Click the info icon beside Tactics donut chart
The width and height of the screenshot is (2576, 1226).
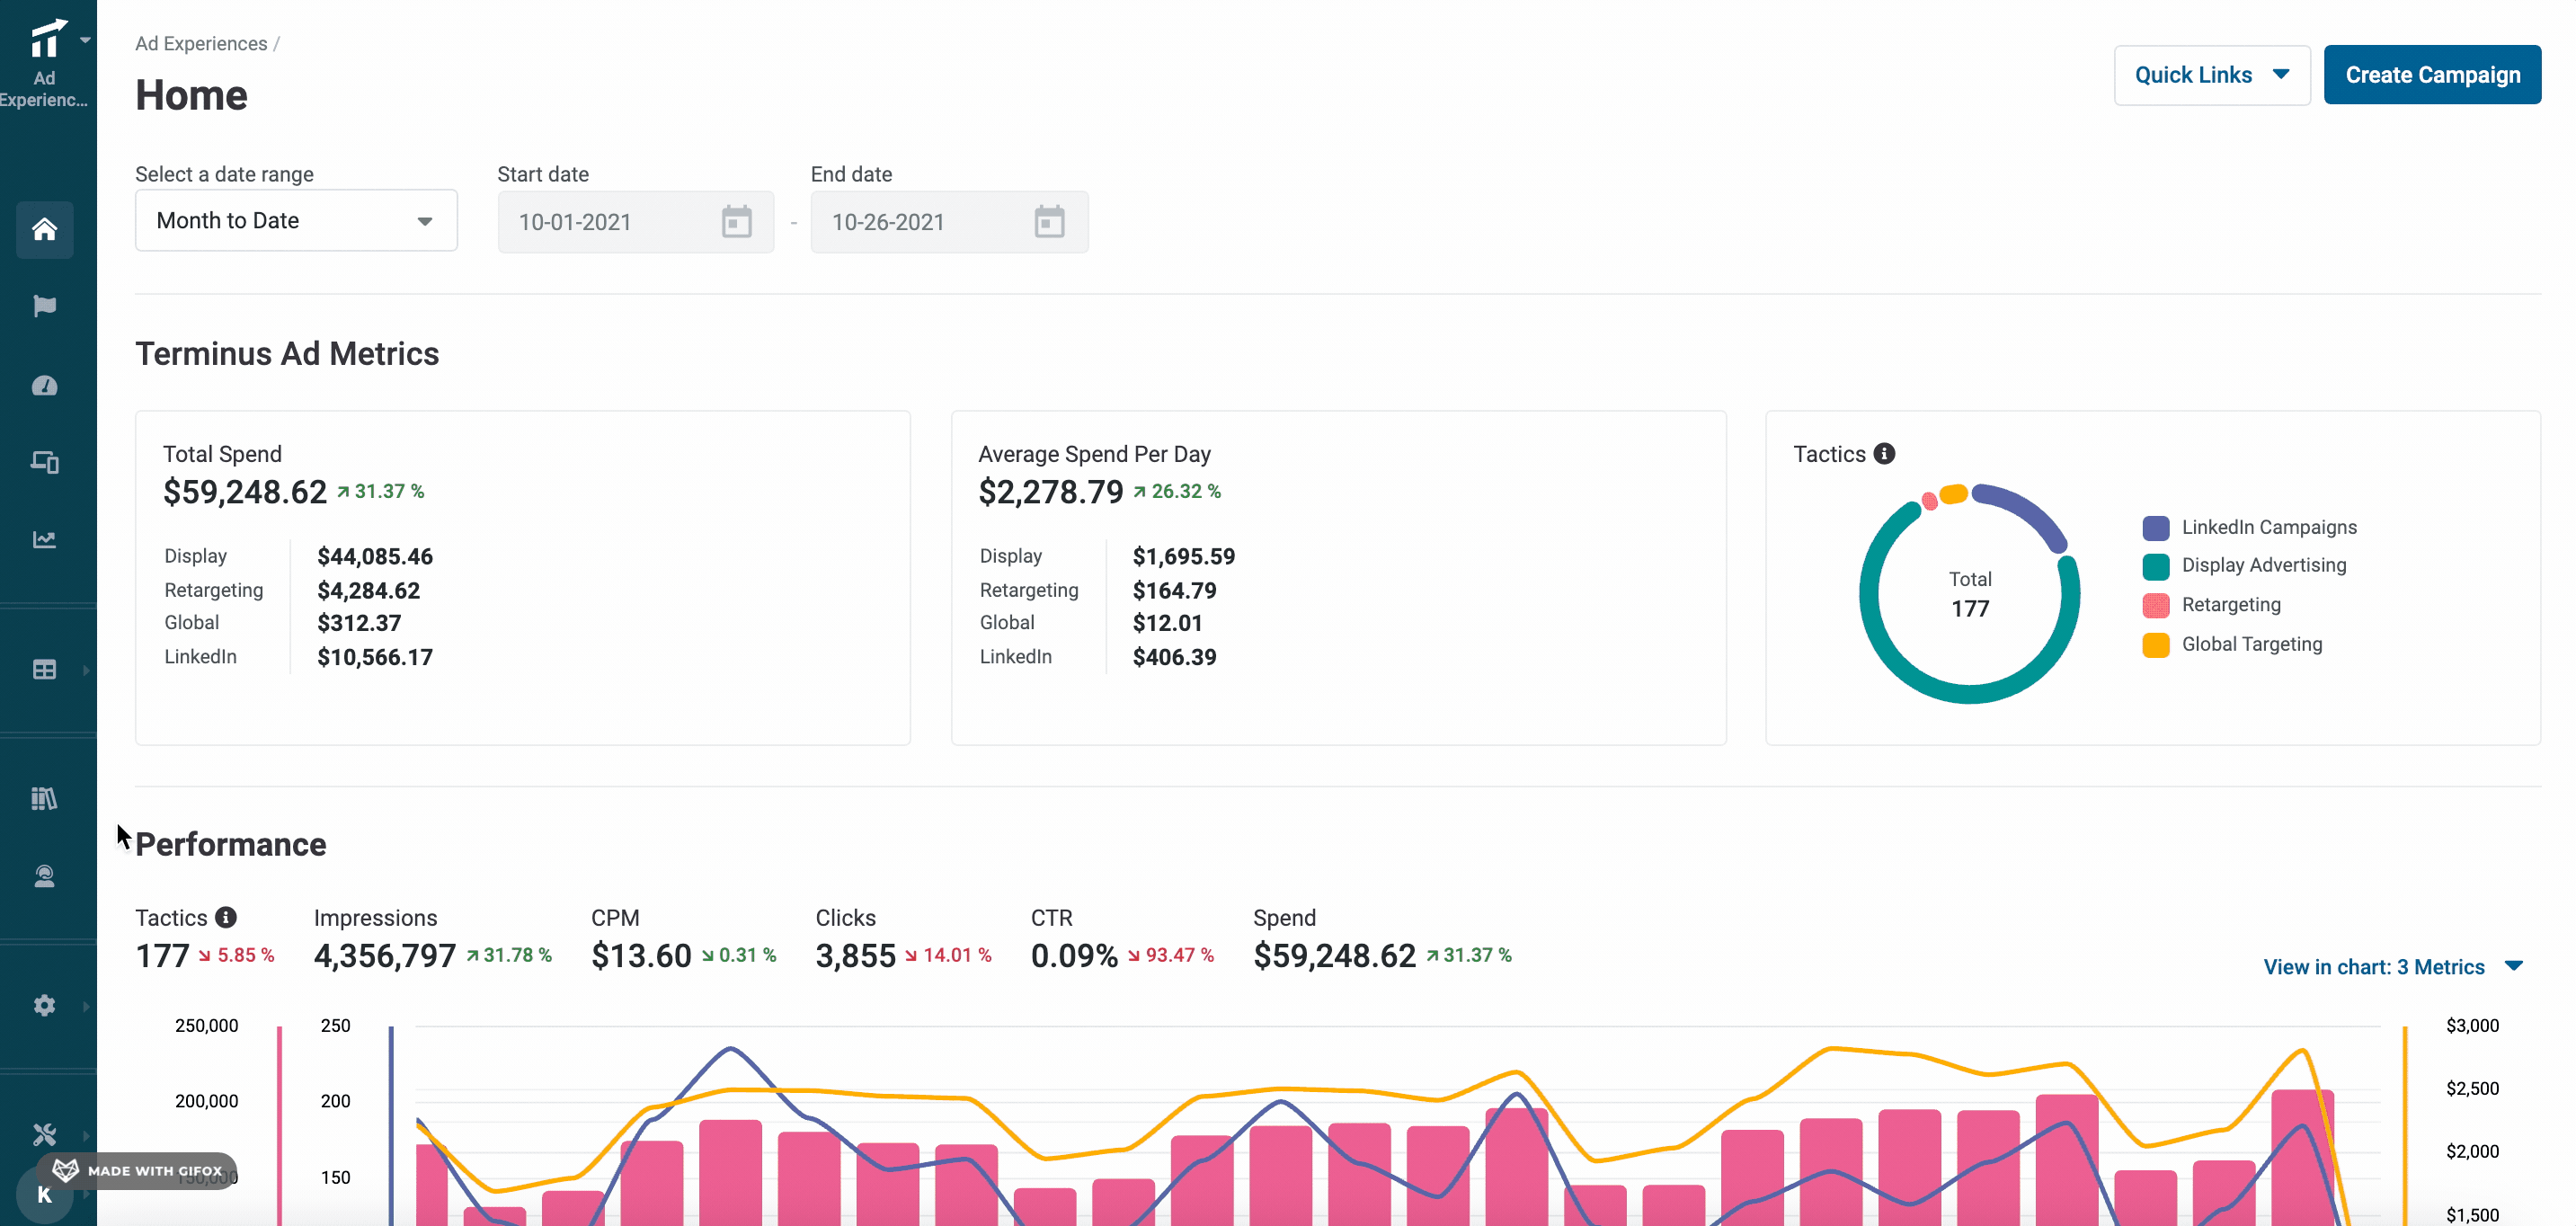coord(1884,454)
